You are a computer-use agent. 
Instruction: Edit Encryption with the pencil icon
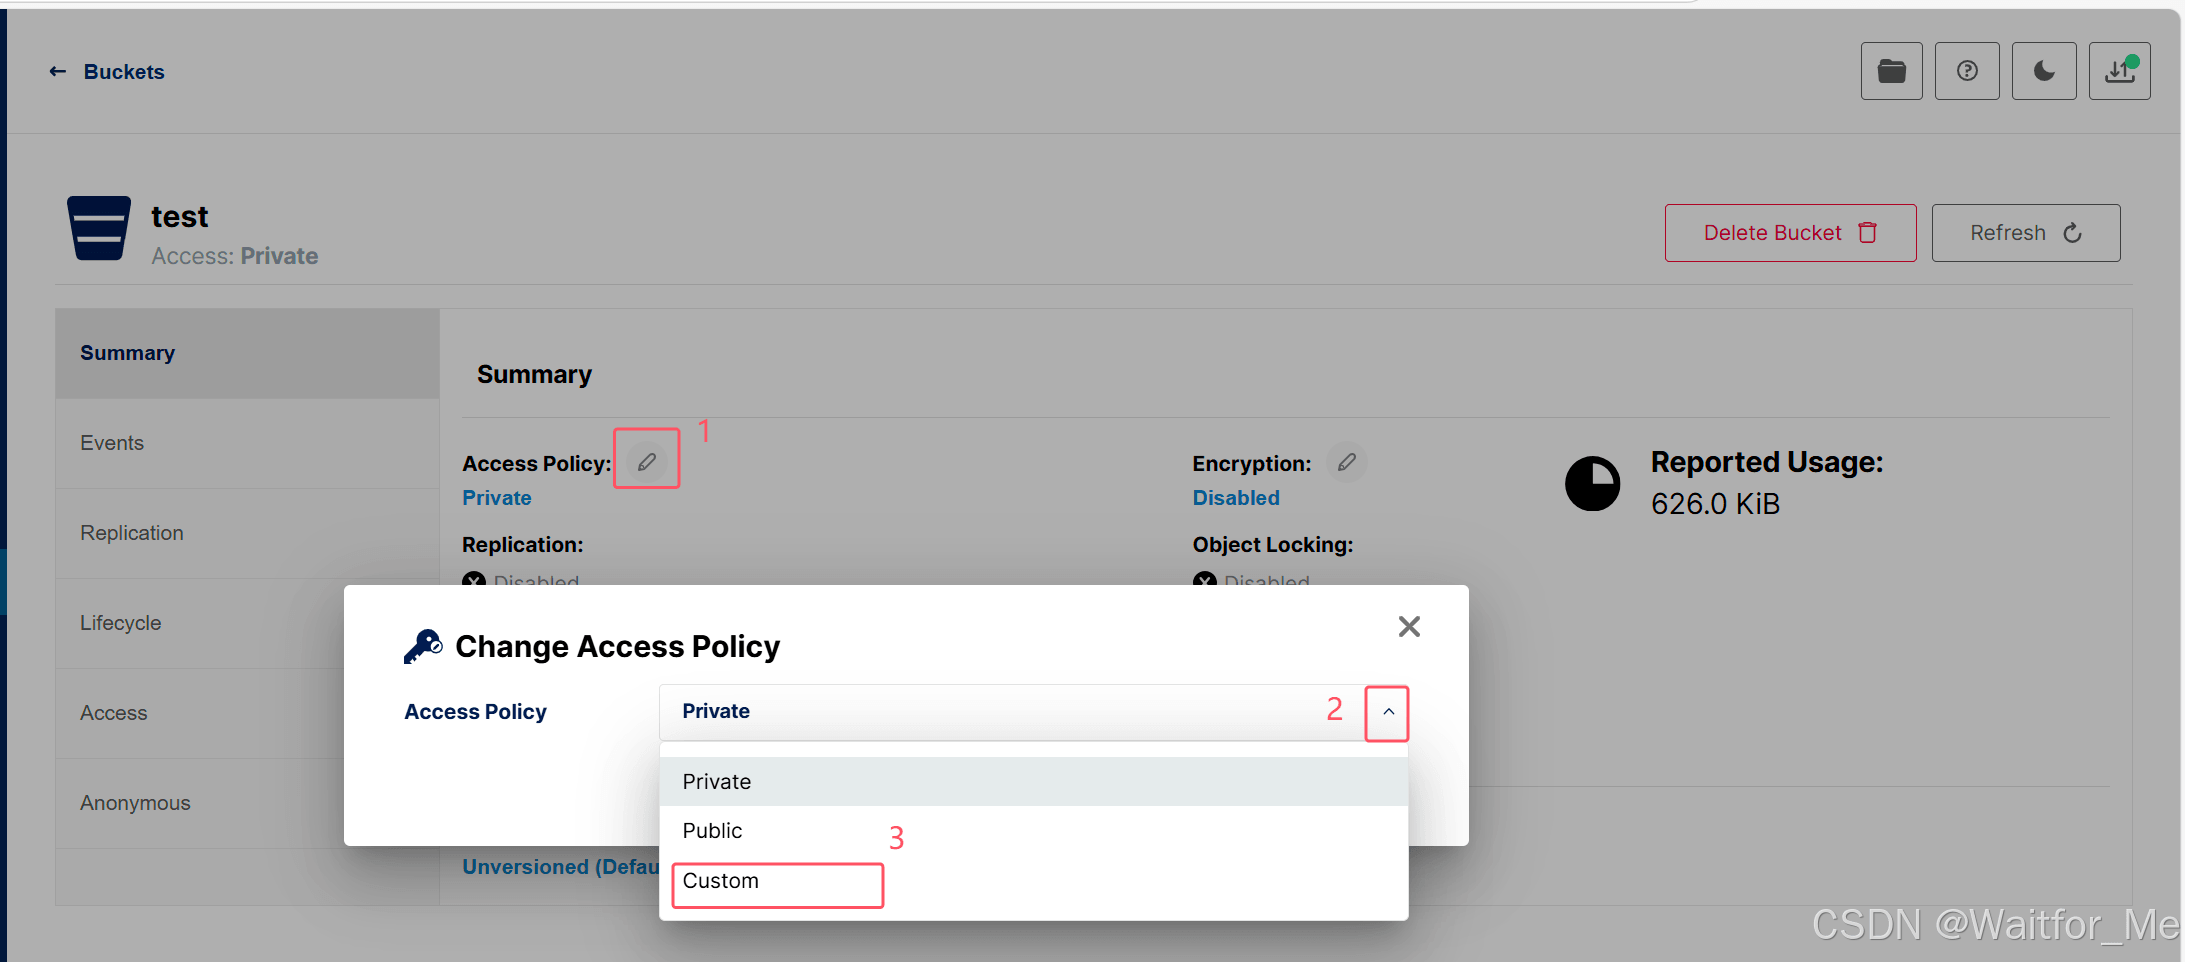1347,462
